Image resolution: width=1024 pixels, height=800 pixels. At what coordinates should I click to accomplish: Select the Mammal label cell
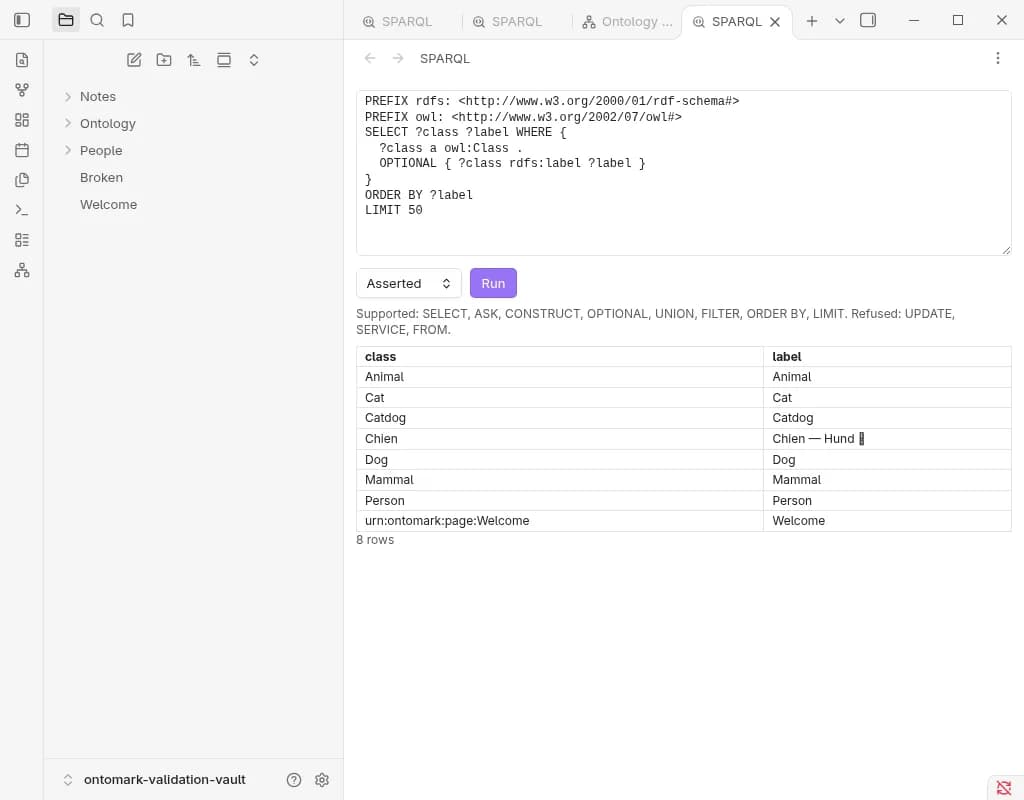[887, 480]
